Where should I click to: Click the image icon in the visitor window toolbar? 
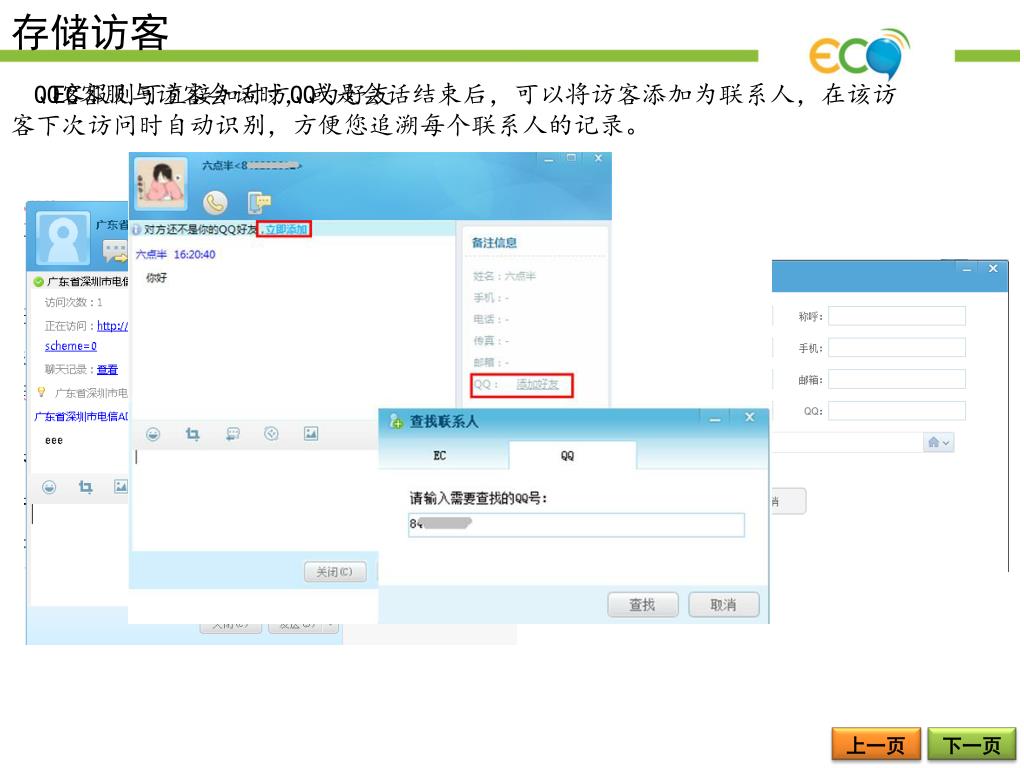[121, 487]
